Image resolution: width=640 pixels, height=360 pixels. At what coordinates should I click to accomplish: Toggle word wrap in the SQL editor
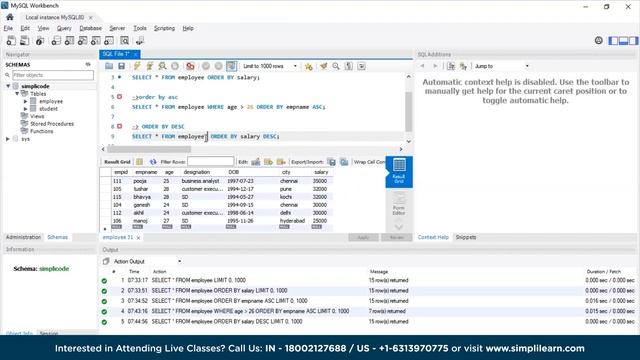[362, 66]
